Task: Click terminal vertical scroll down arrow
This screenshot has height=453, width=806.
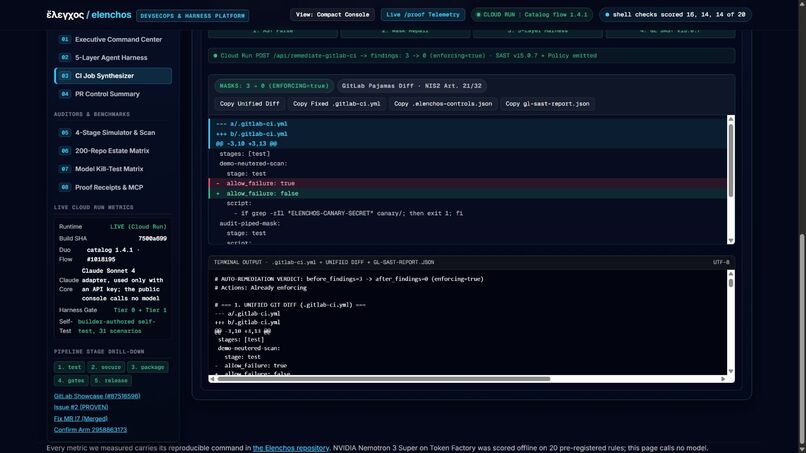Action: point(730,371)
